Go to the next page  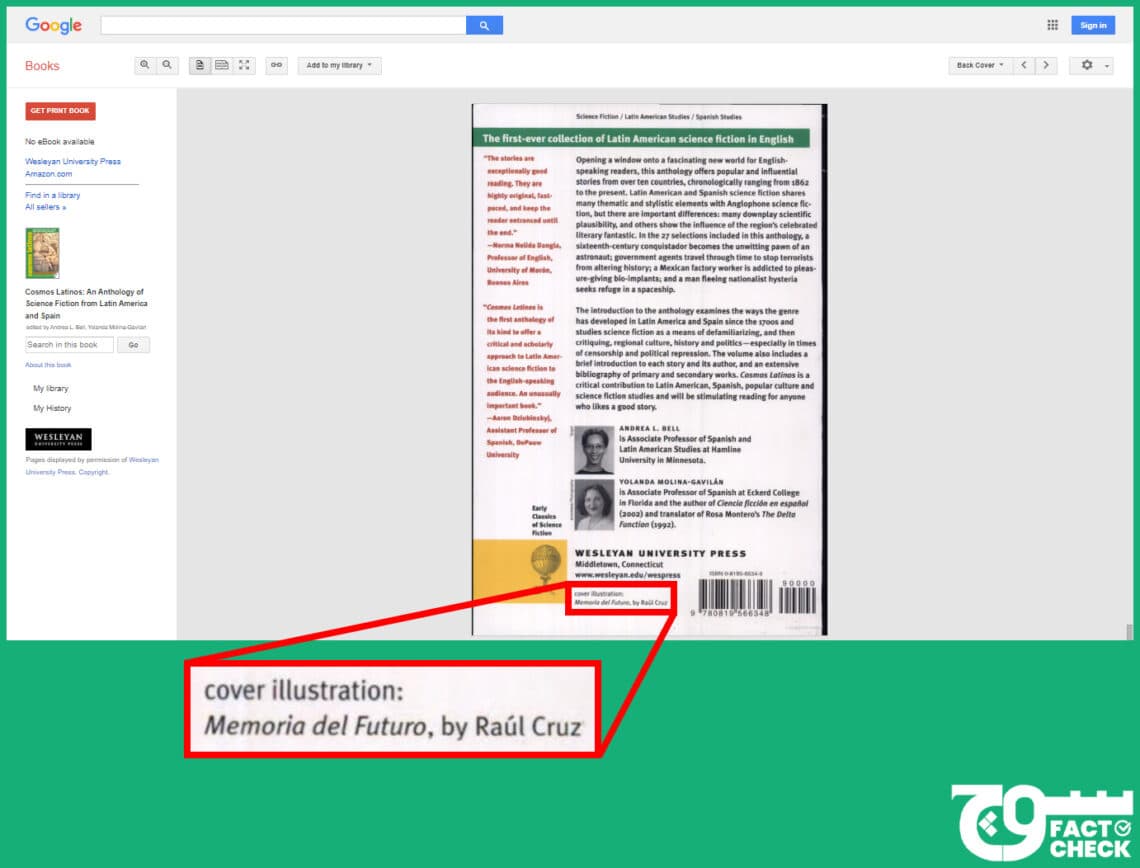tap(1046, 65)
